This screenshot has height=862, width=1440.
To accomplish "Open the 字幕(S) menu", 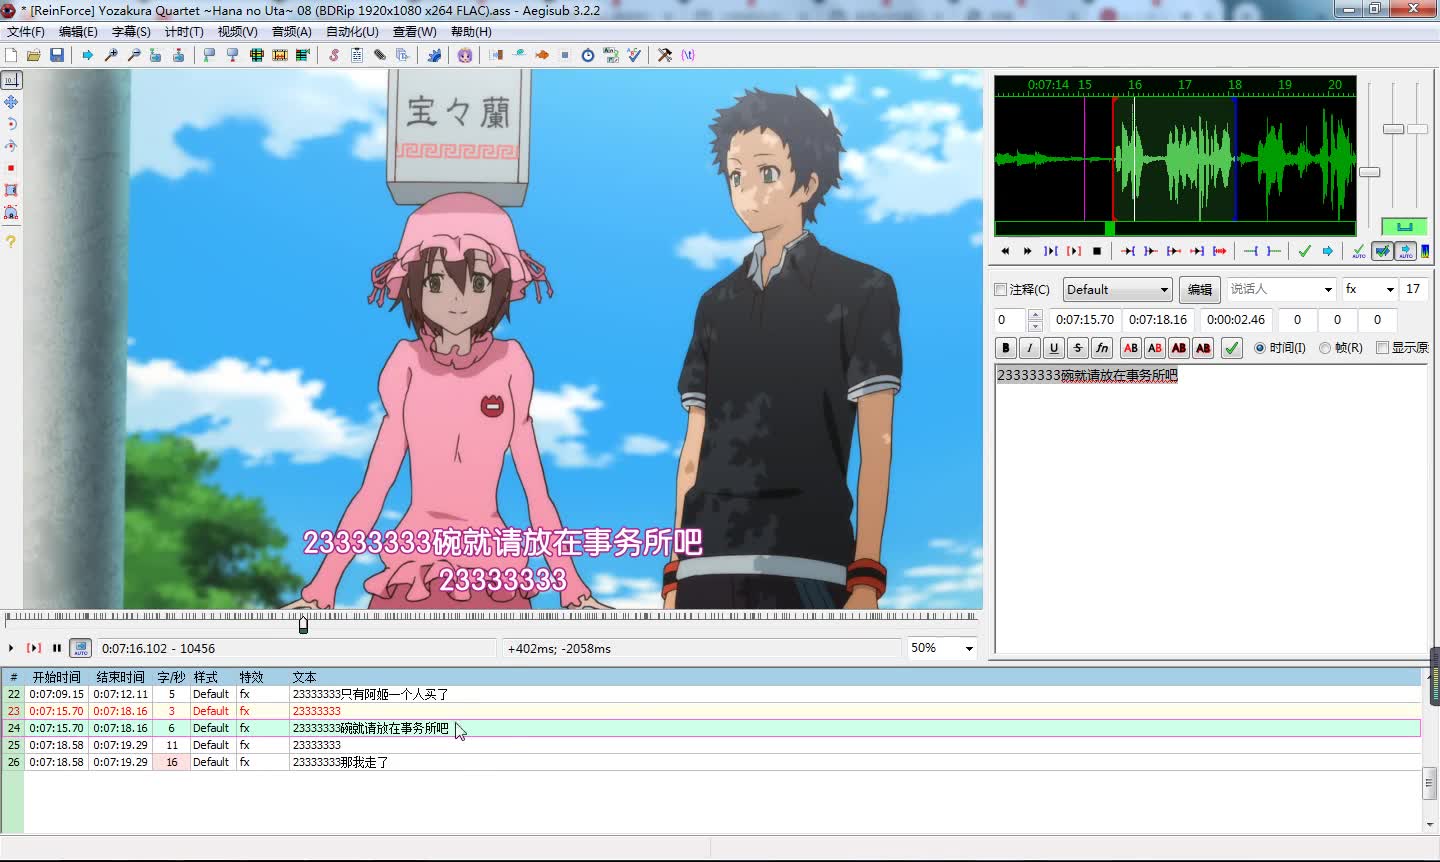I will [x=131, y=32].
